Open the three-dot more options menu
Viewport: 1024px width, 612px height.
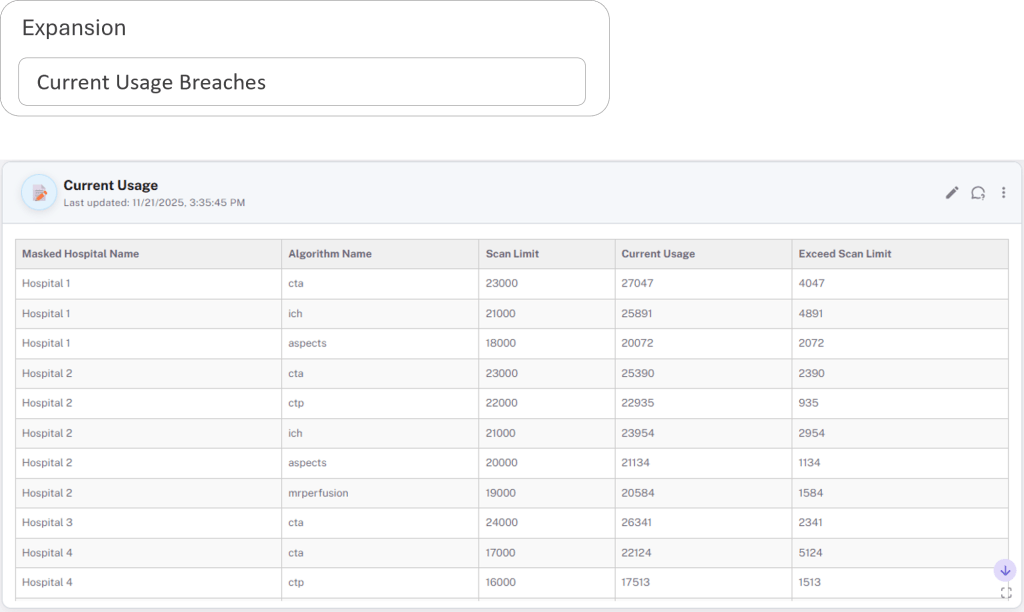(x=1003, y=193)
